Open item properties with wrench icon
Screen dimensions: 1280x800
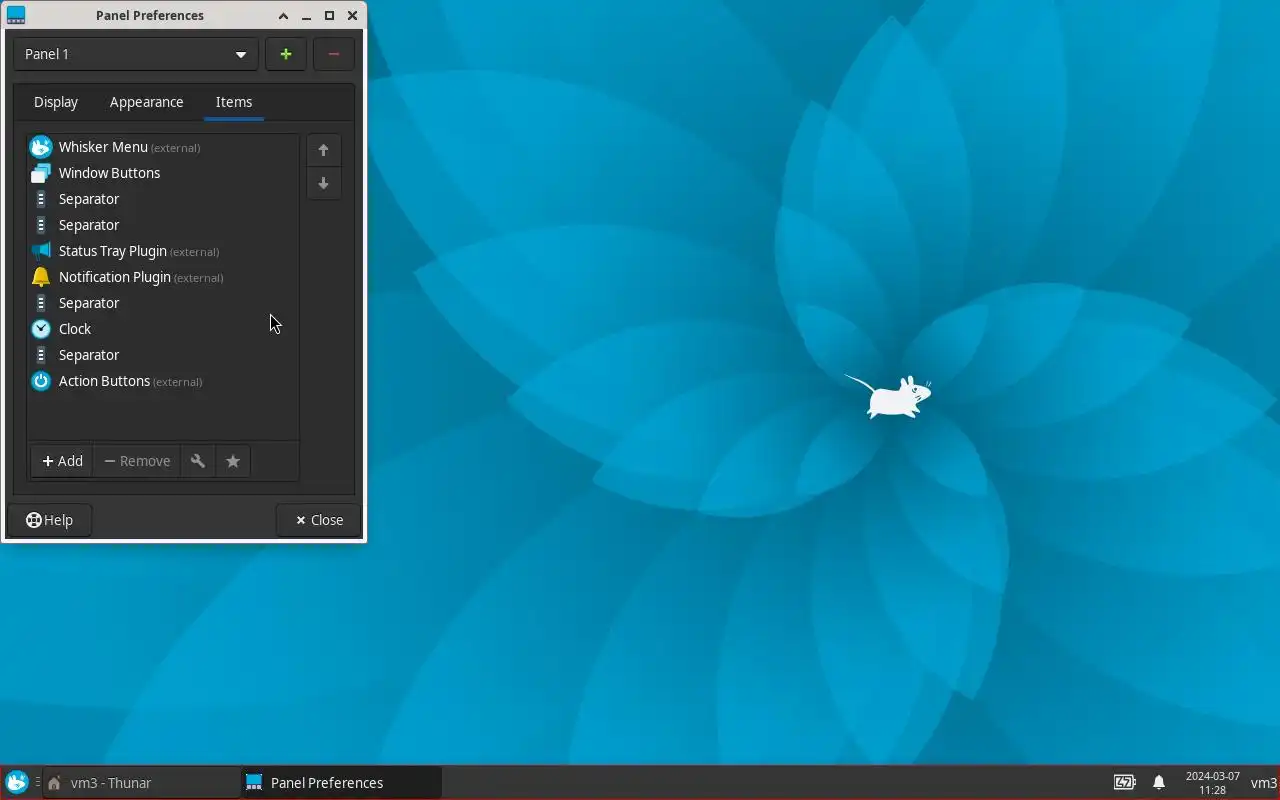(198, 461)
